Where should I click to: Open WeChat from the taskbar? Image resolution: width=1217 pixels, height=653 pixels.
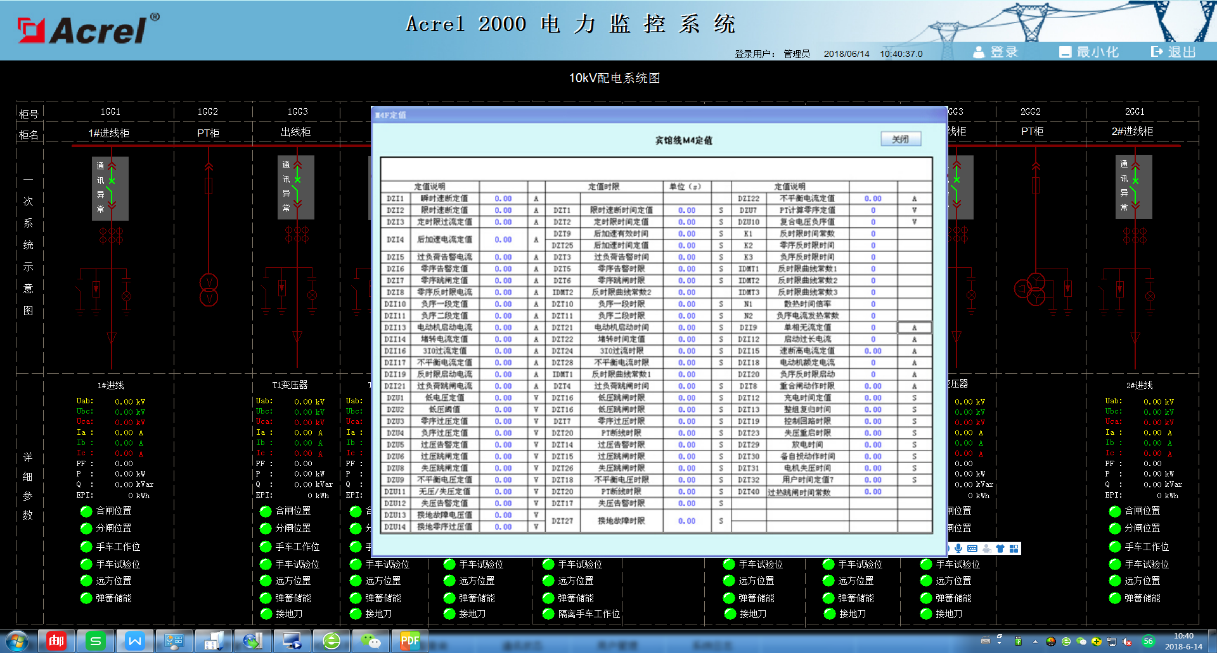pyautogui.click(x=370, y=640)
